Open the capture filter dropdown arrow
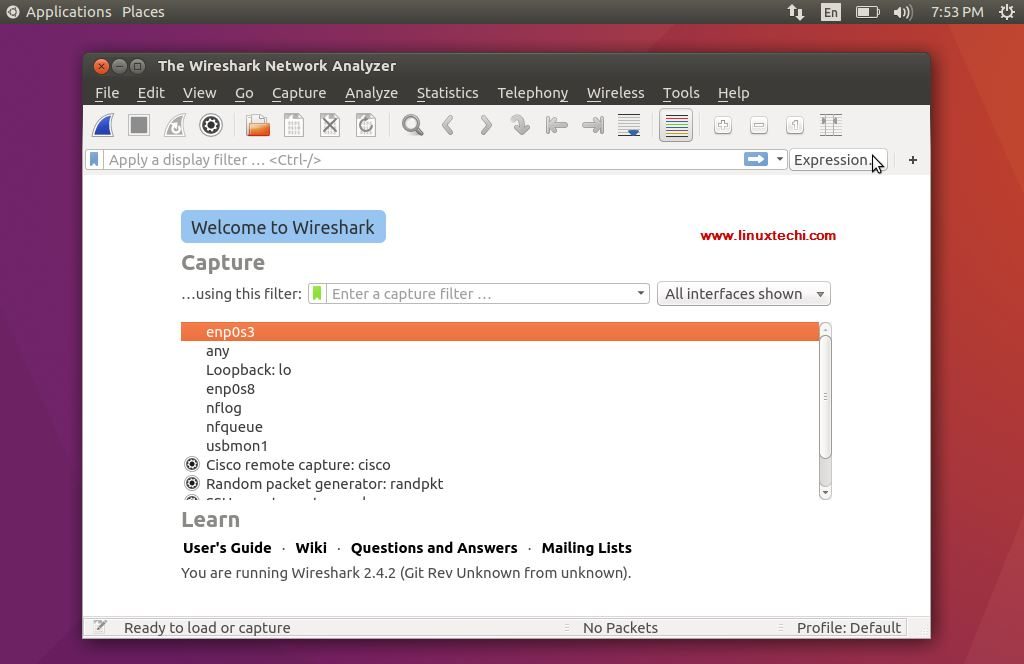 tap(640, 293)
